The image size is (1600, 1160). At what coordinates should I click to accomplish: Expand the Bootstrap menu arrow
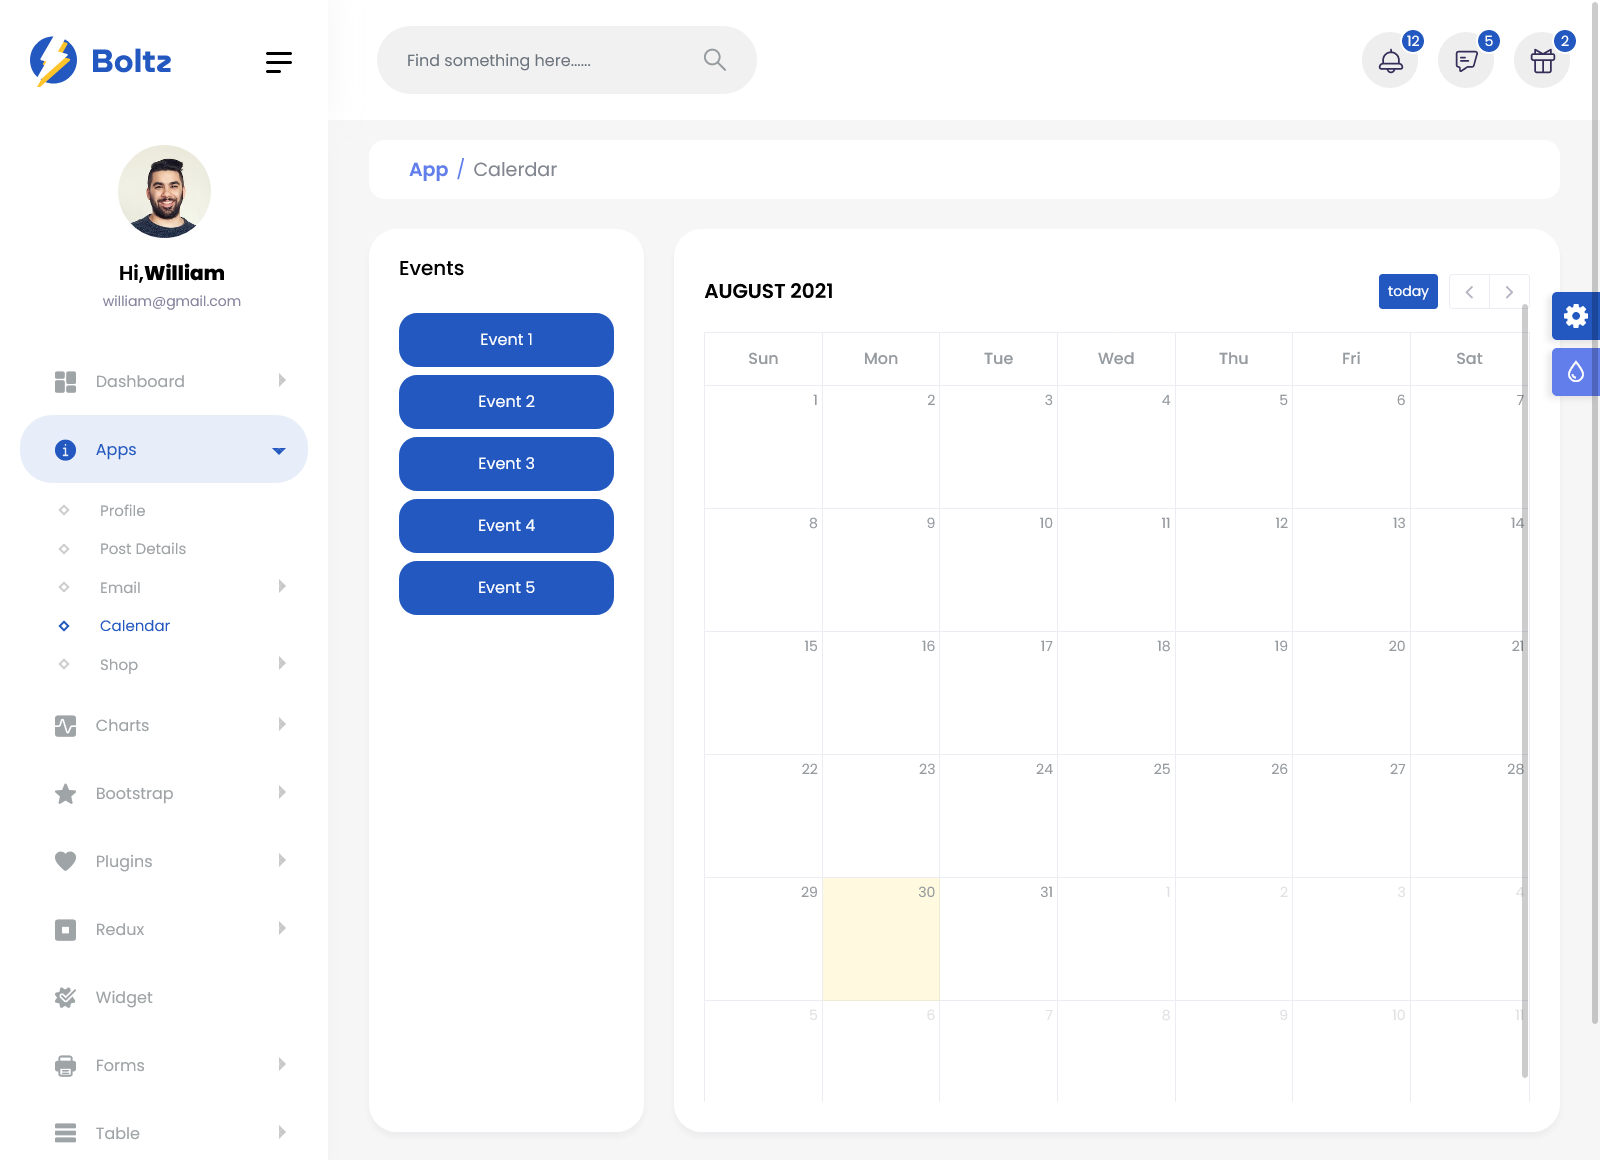click(x=282, y=792)
